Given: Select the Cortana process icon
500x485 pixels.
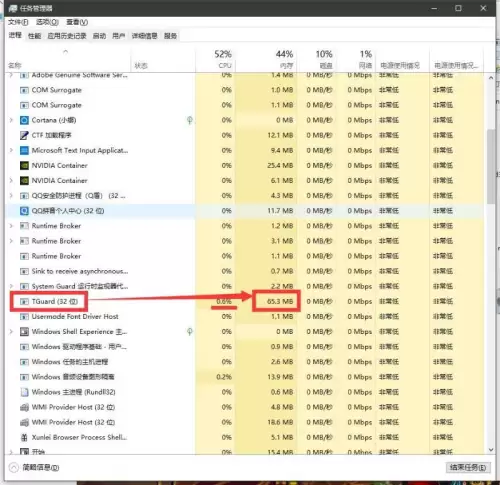Looking at the screenshot, I should point(24,120).
